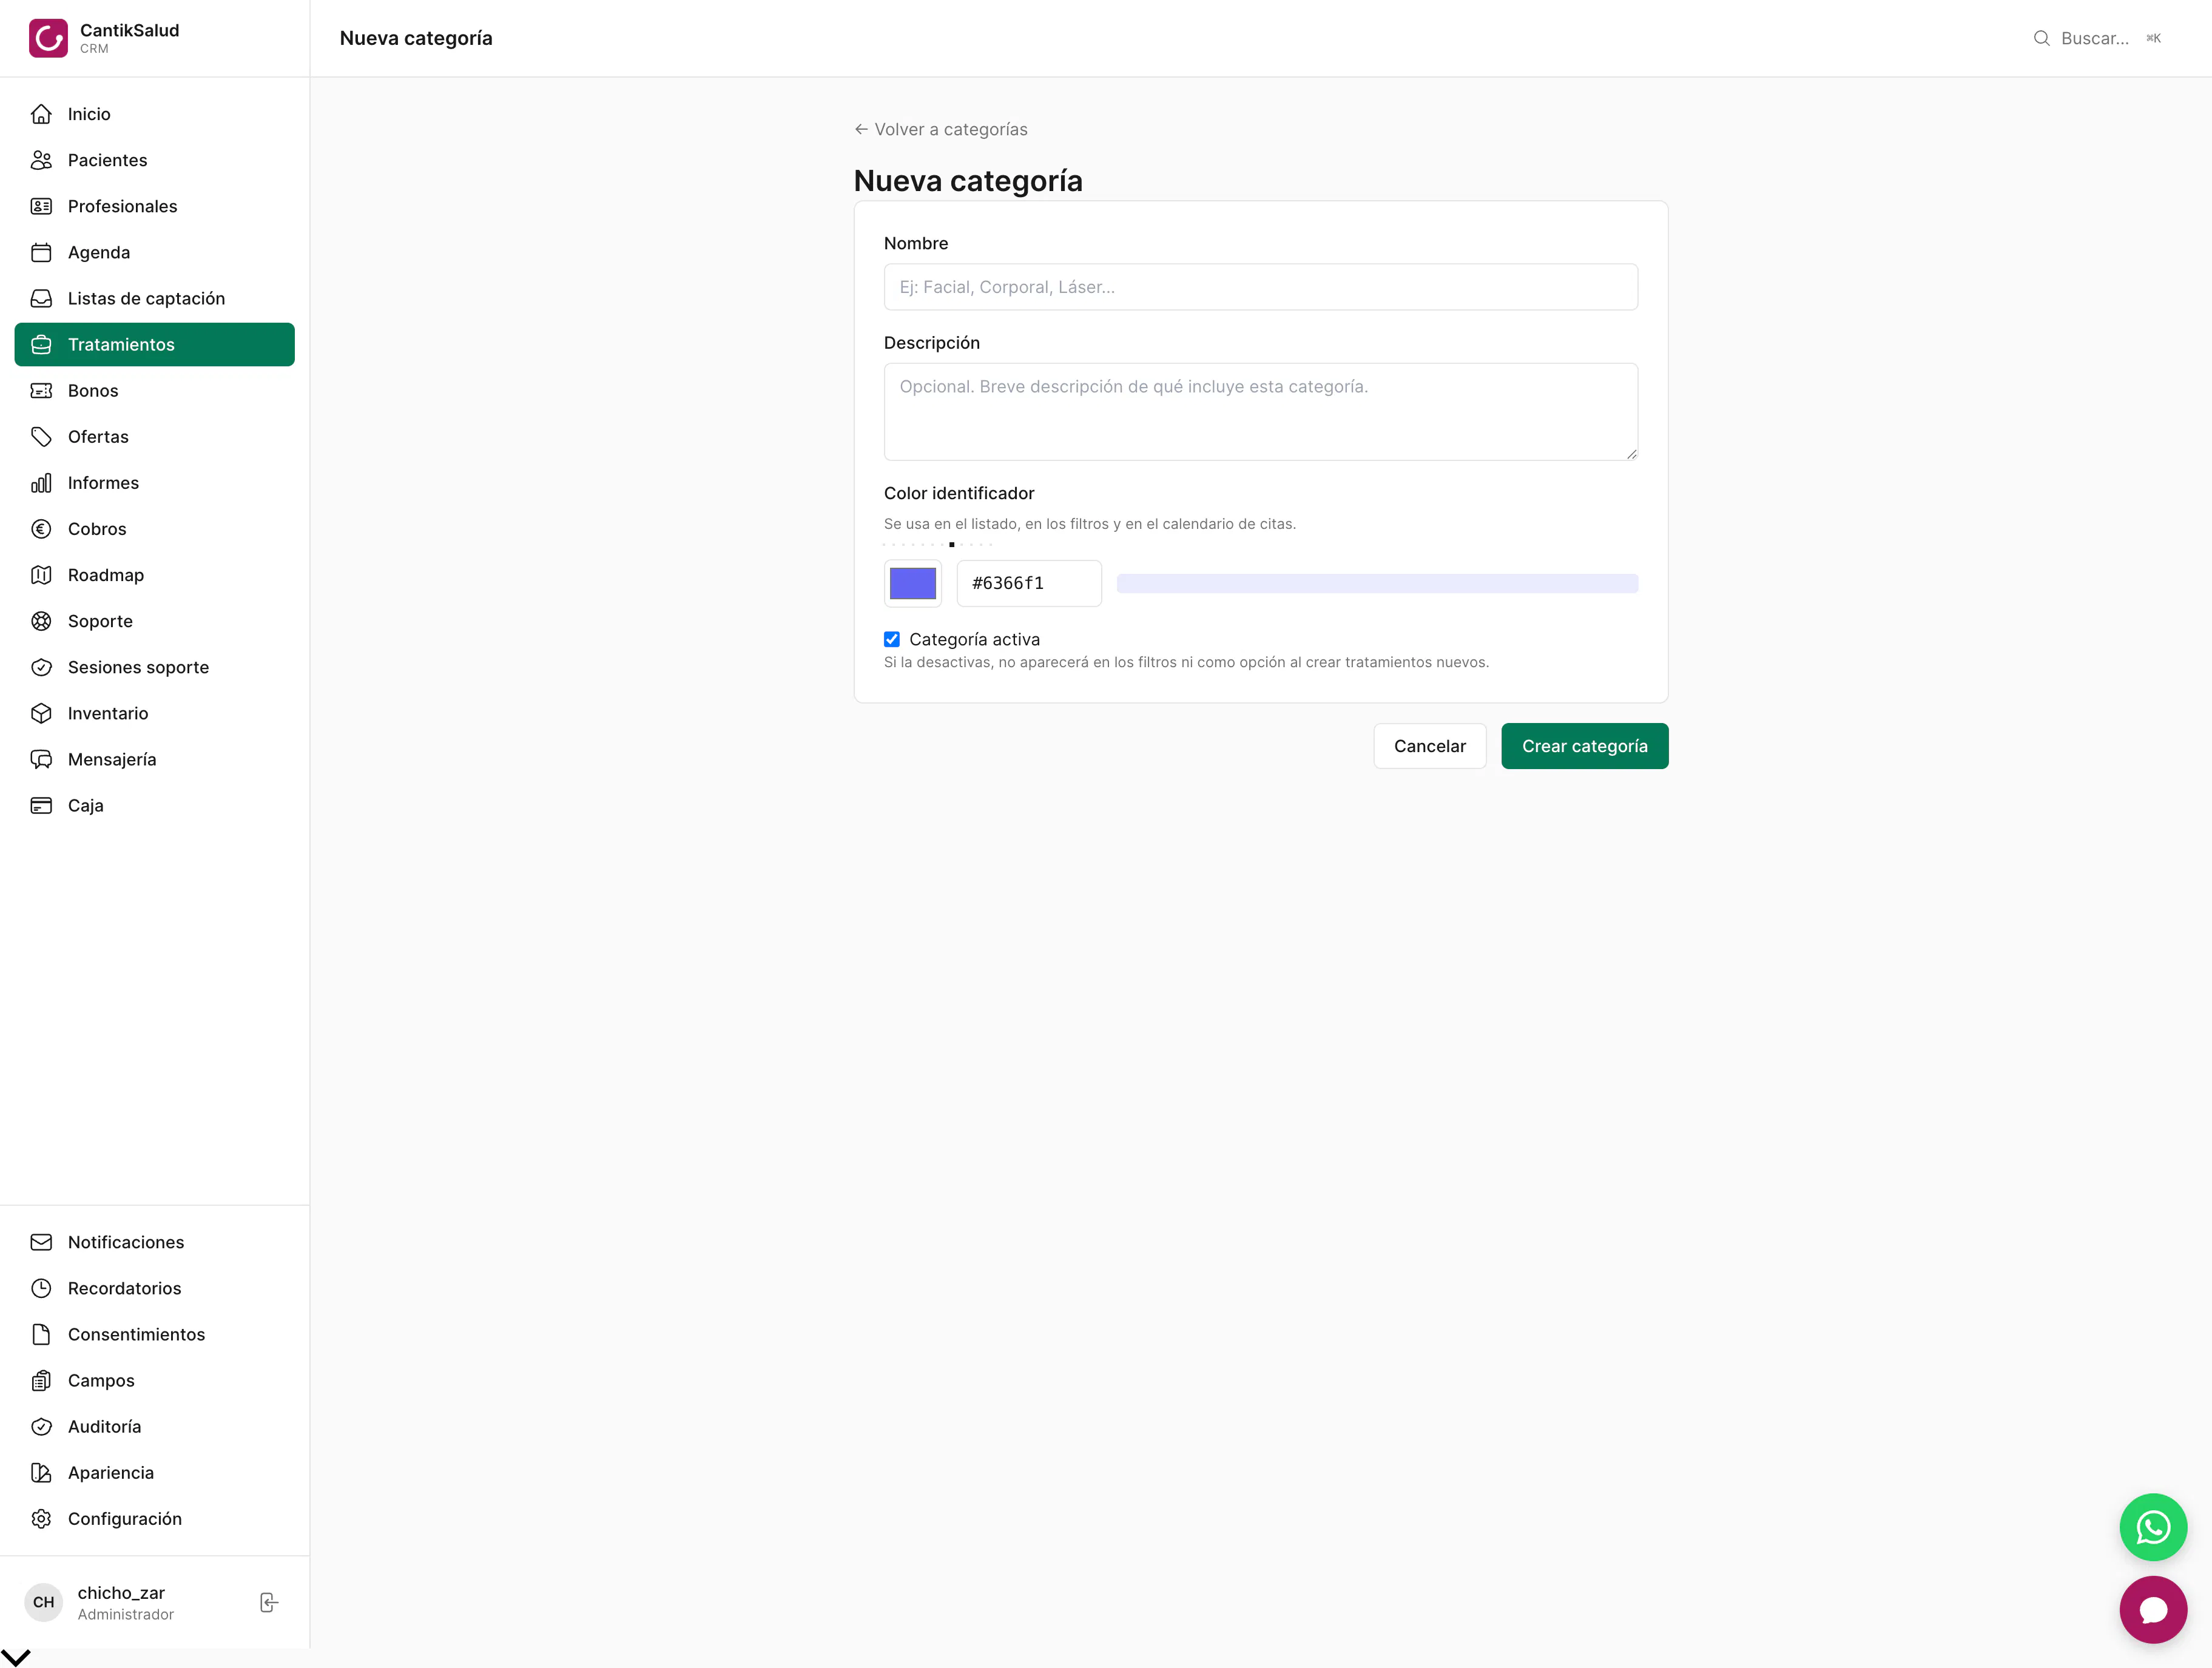Image resolution: width=2212 pixels, height=1668 pixels.
Task: Click the Configuración gear icon
Action: pos(41,1518)
